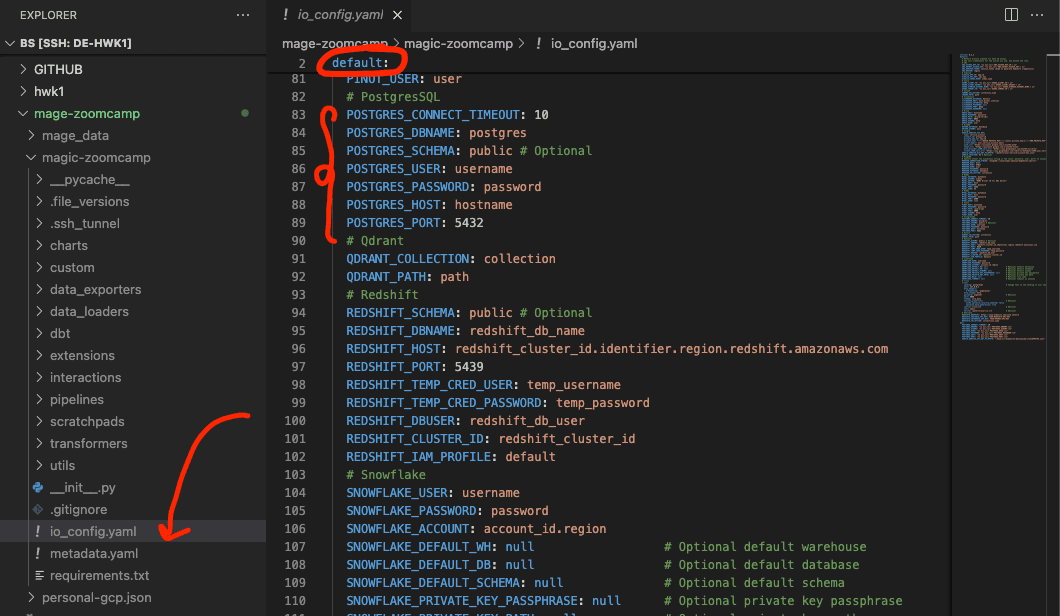This screenshot has width=1060, height=616.
Task: Click io_config.yaml breadcrumb segment
Action: click(594, 43)
